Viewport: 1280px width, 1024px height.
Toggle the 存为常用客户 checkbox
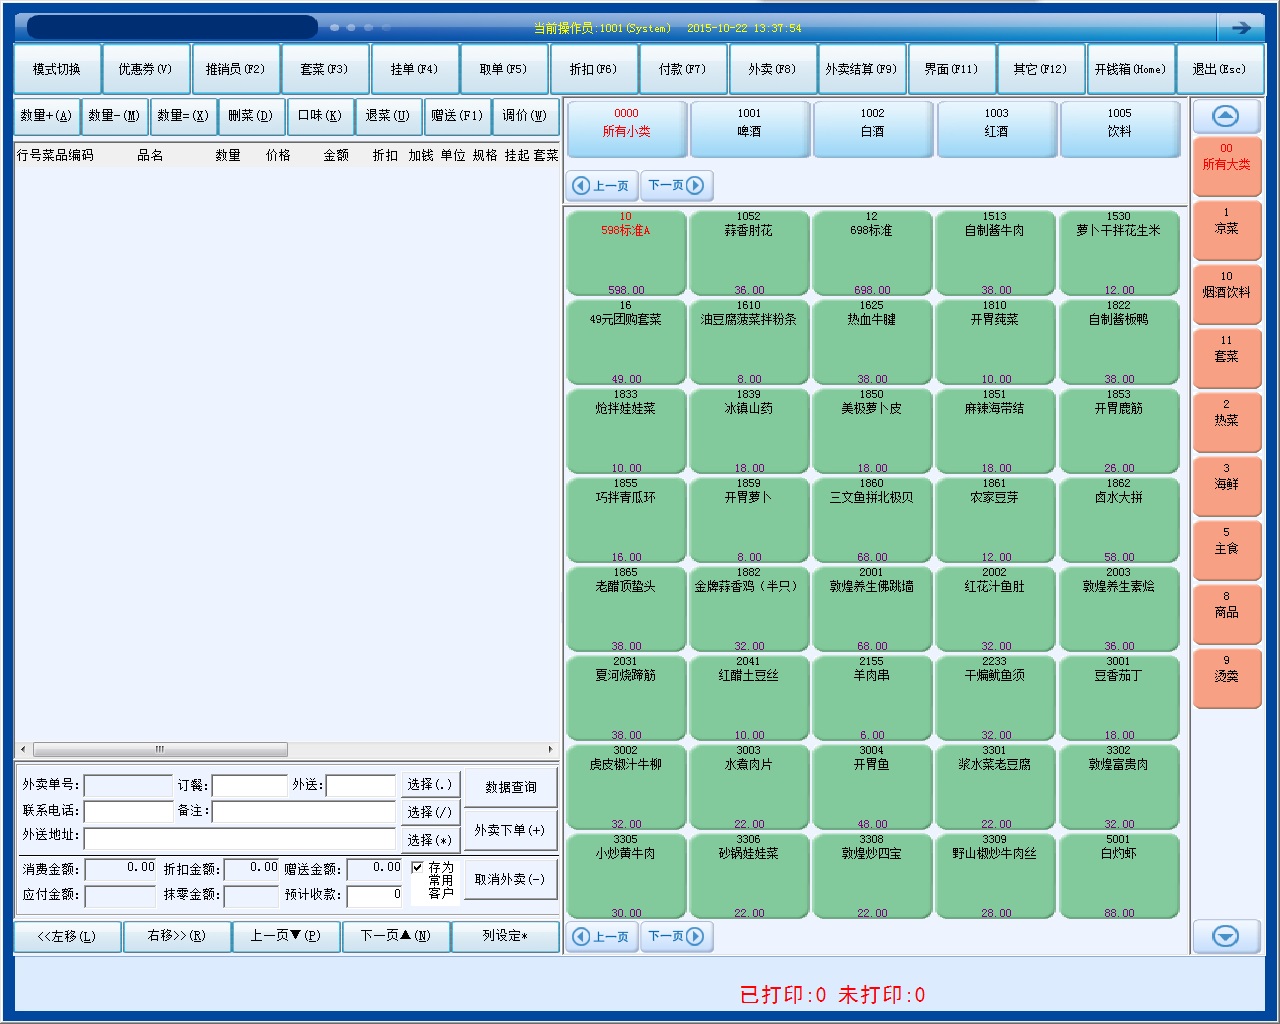point(418,868)
